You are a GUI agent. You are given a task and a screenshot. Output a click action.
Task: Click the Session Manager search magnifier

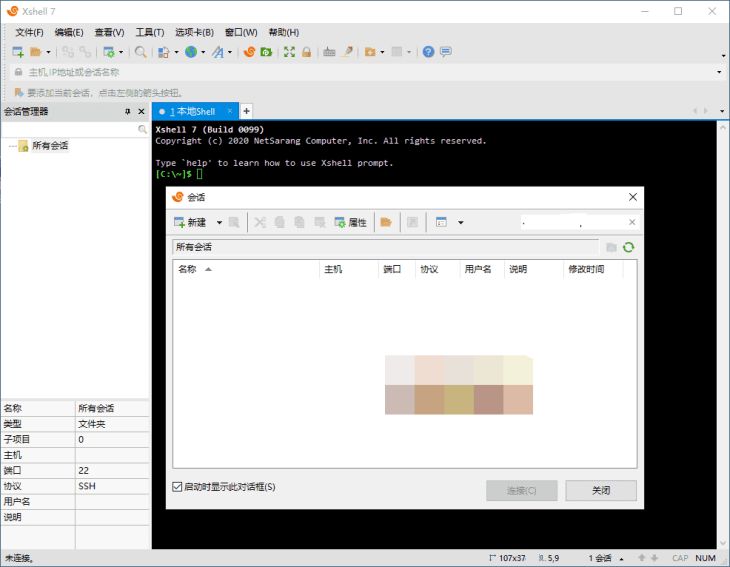[x=142, y=129]
